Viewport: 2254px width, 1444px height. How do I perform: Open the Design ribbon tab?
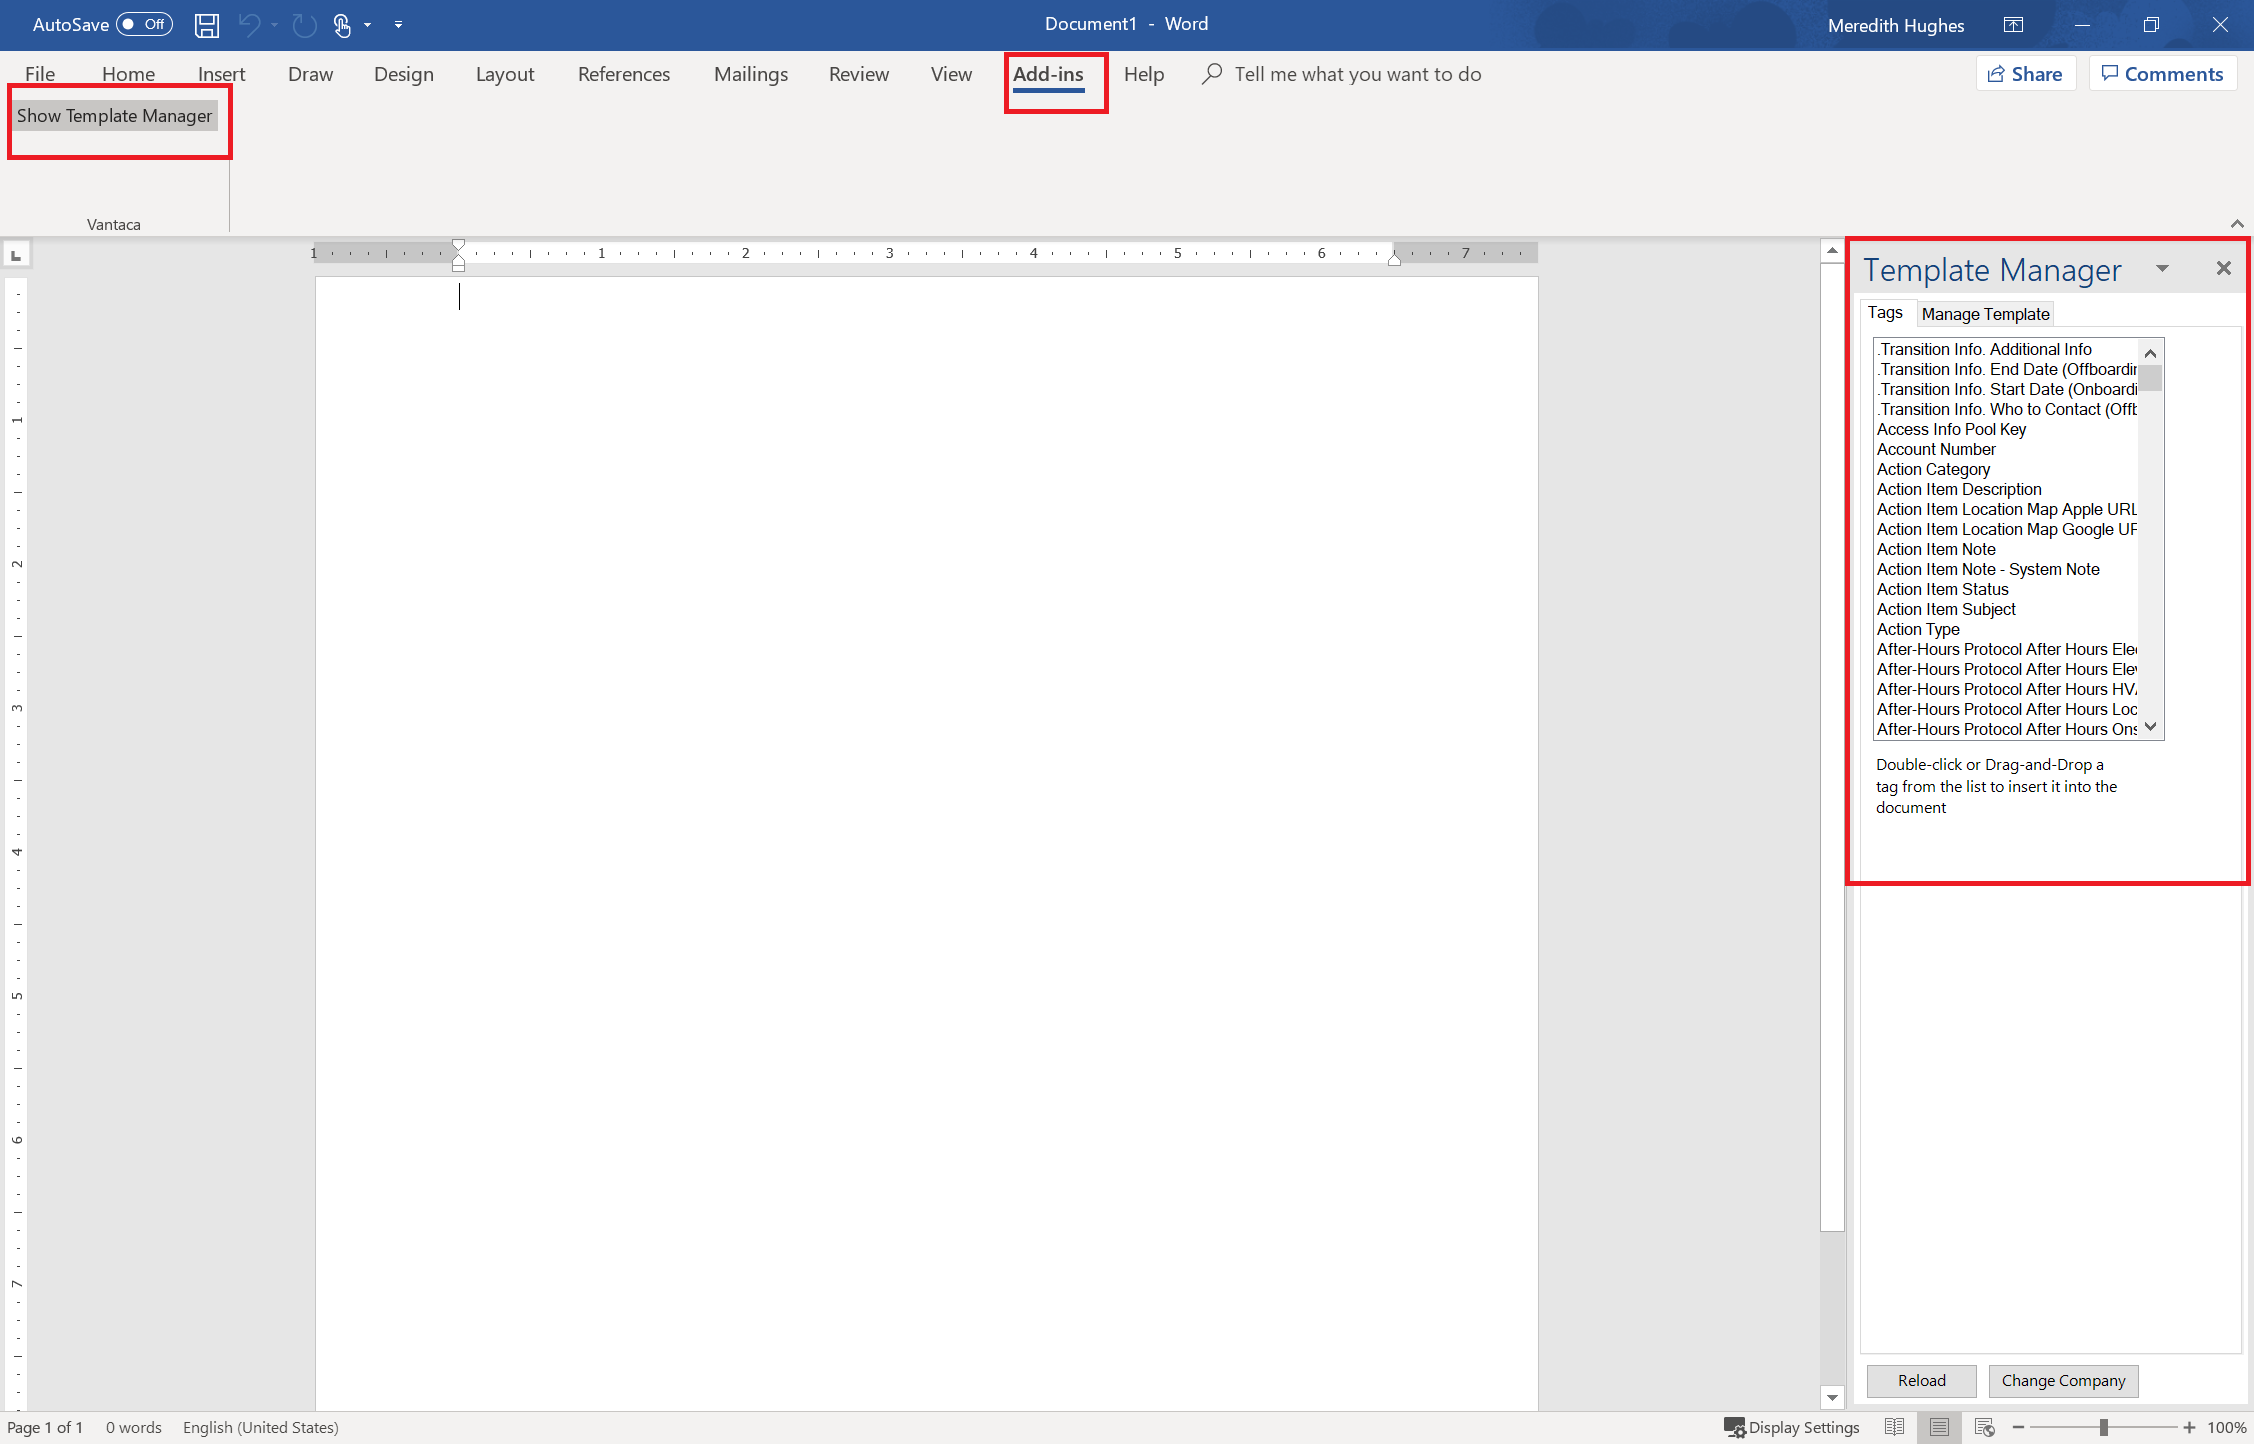pos(404,74)
